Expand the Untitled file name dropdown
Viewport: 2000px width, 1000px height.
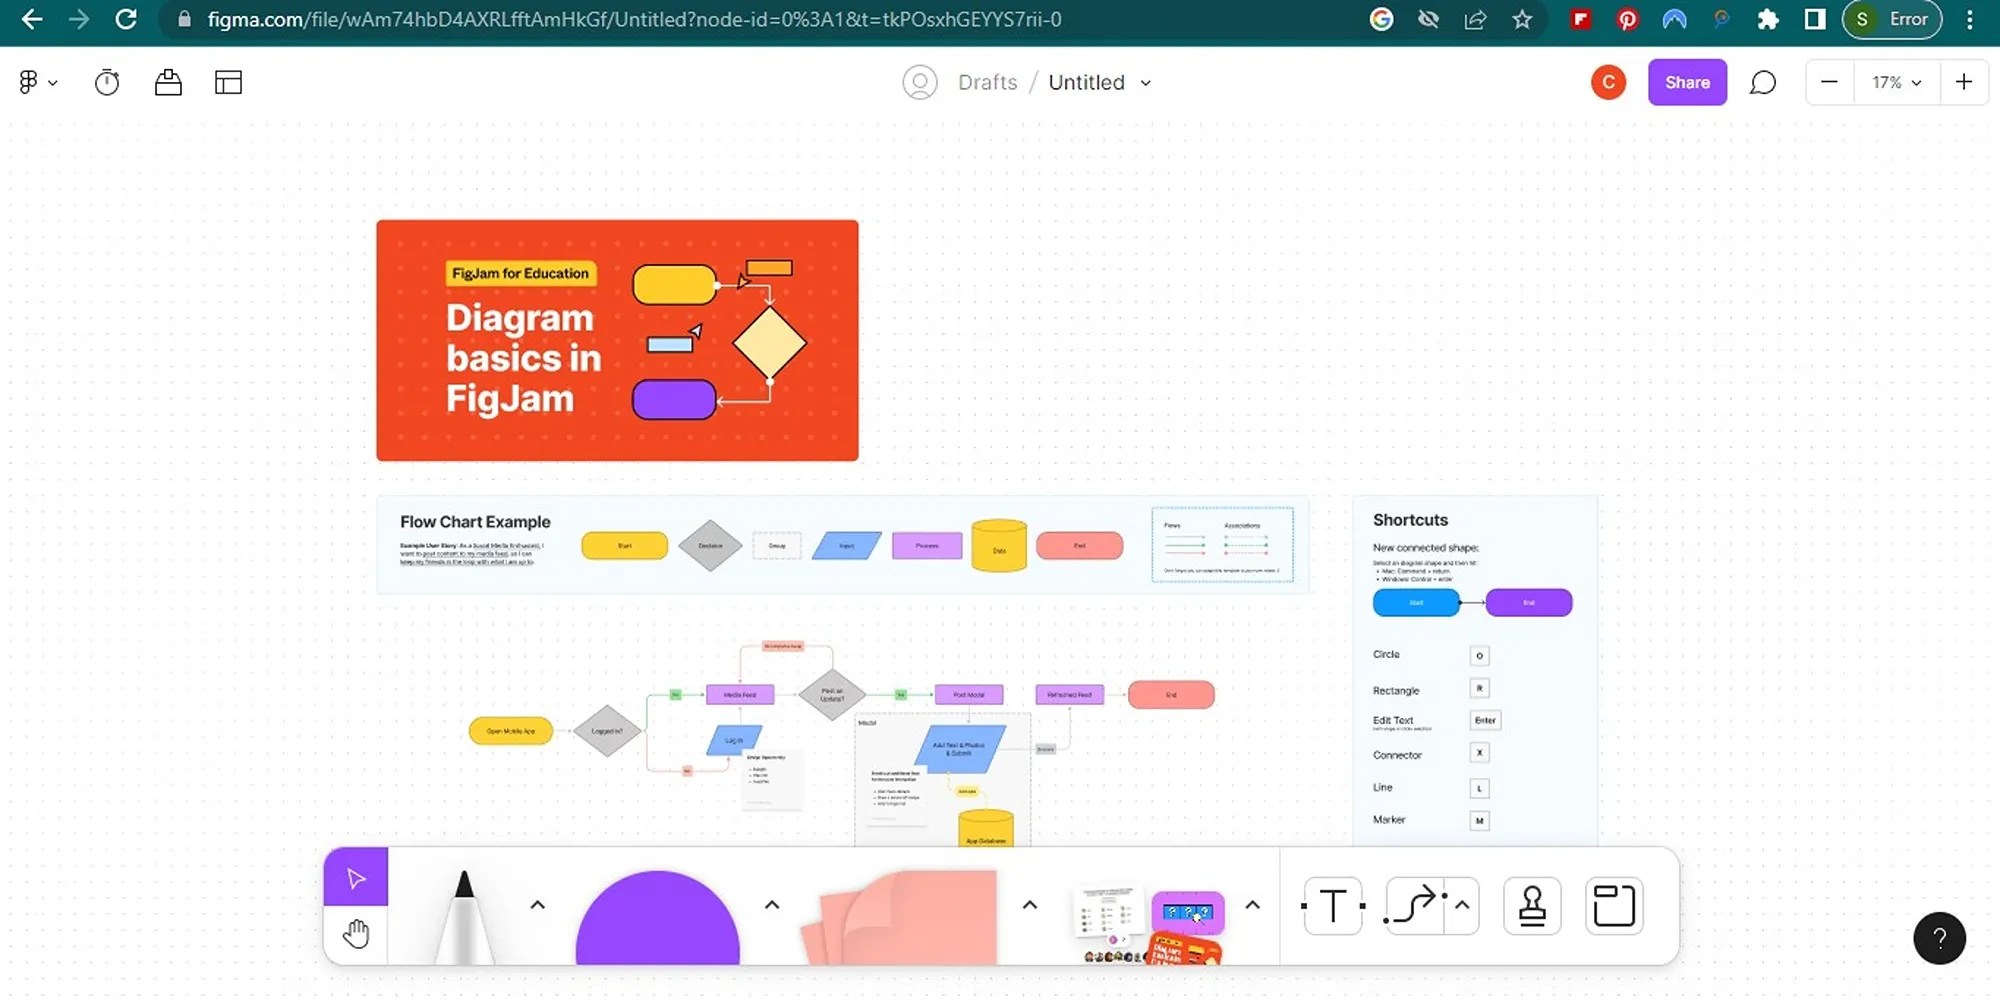tap(1146, 83)
